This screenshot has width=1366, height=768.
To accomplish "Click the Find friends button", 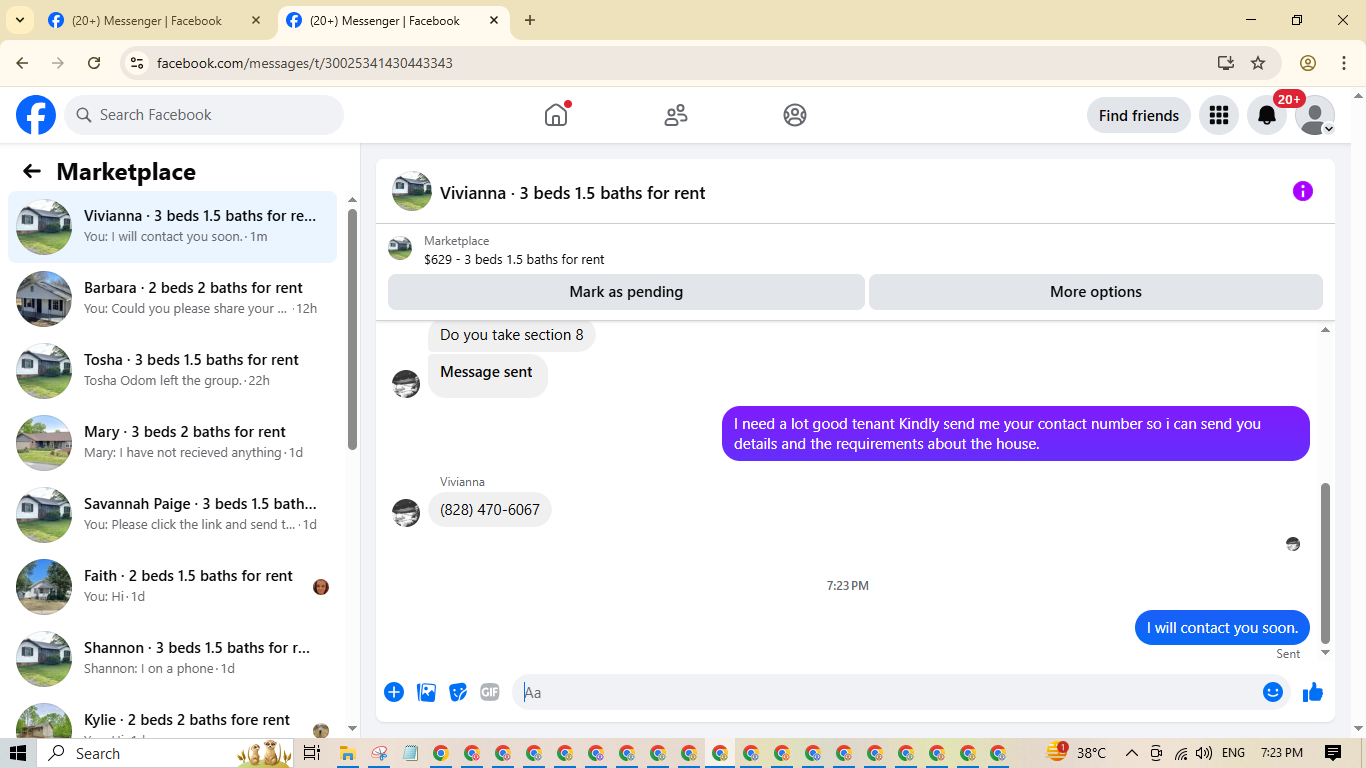I will [1139, 115].
